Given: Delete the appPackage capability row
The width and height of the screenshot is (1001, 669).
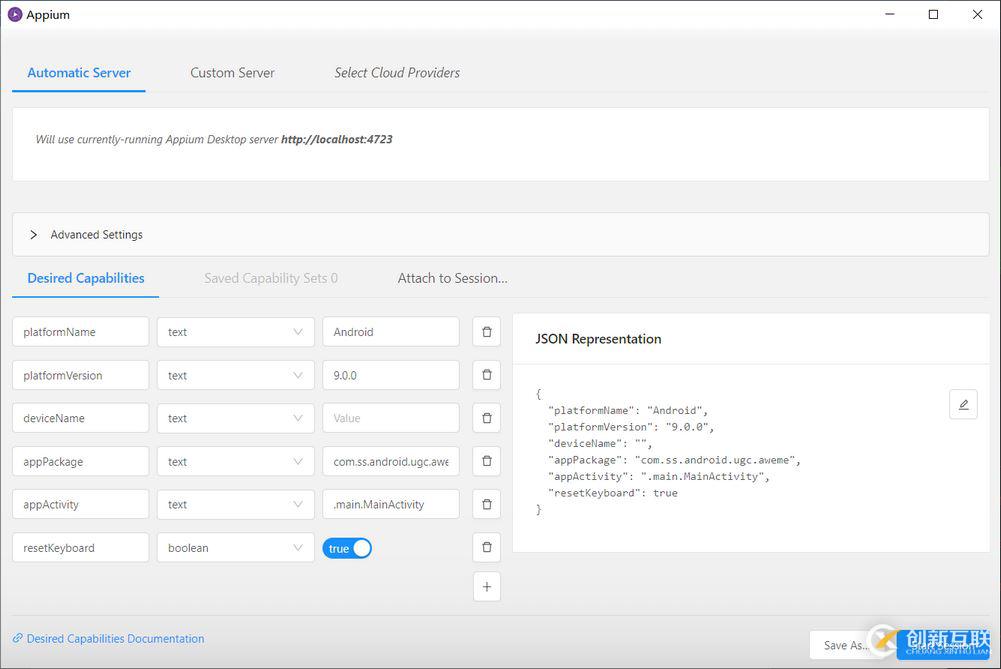Looking at the screenshot, I should point(487,461).
